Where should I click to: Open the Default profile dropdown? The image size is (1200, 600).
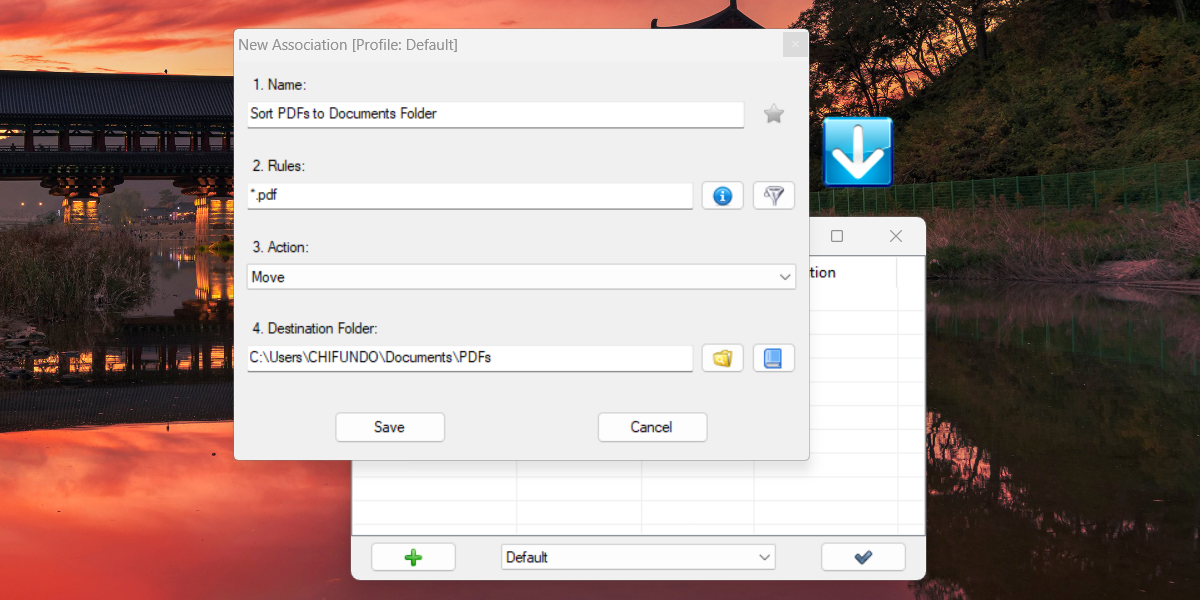tap(638, 557)
